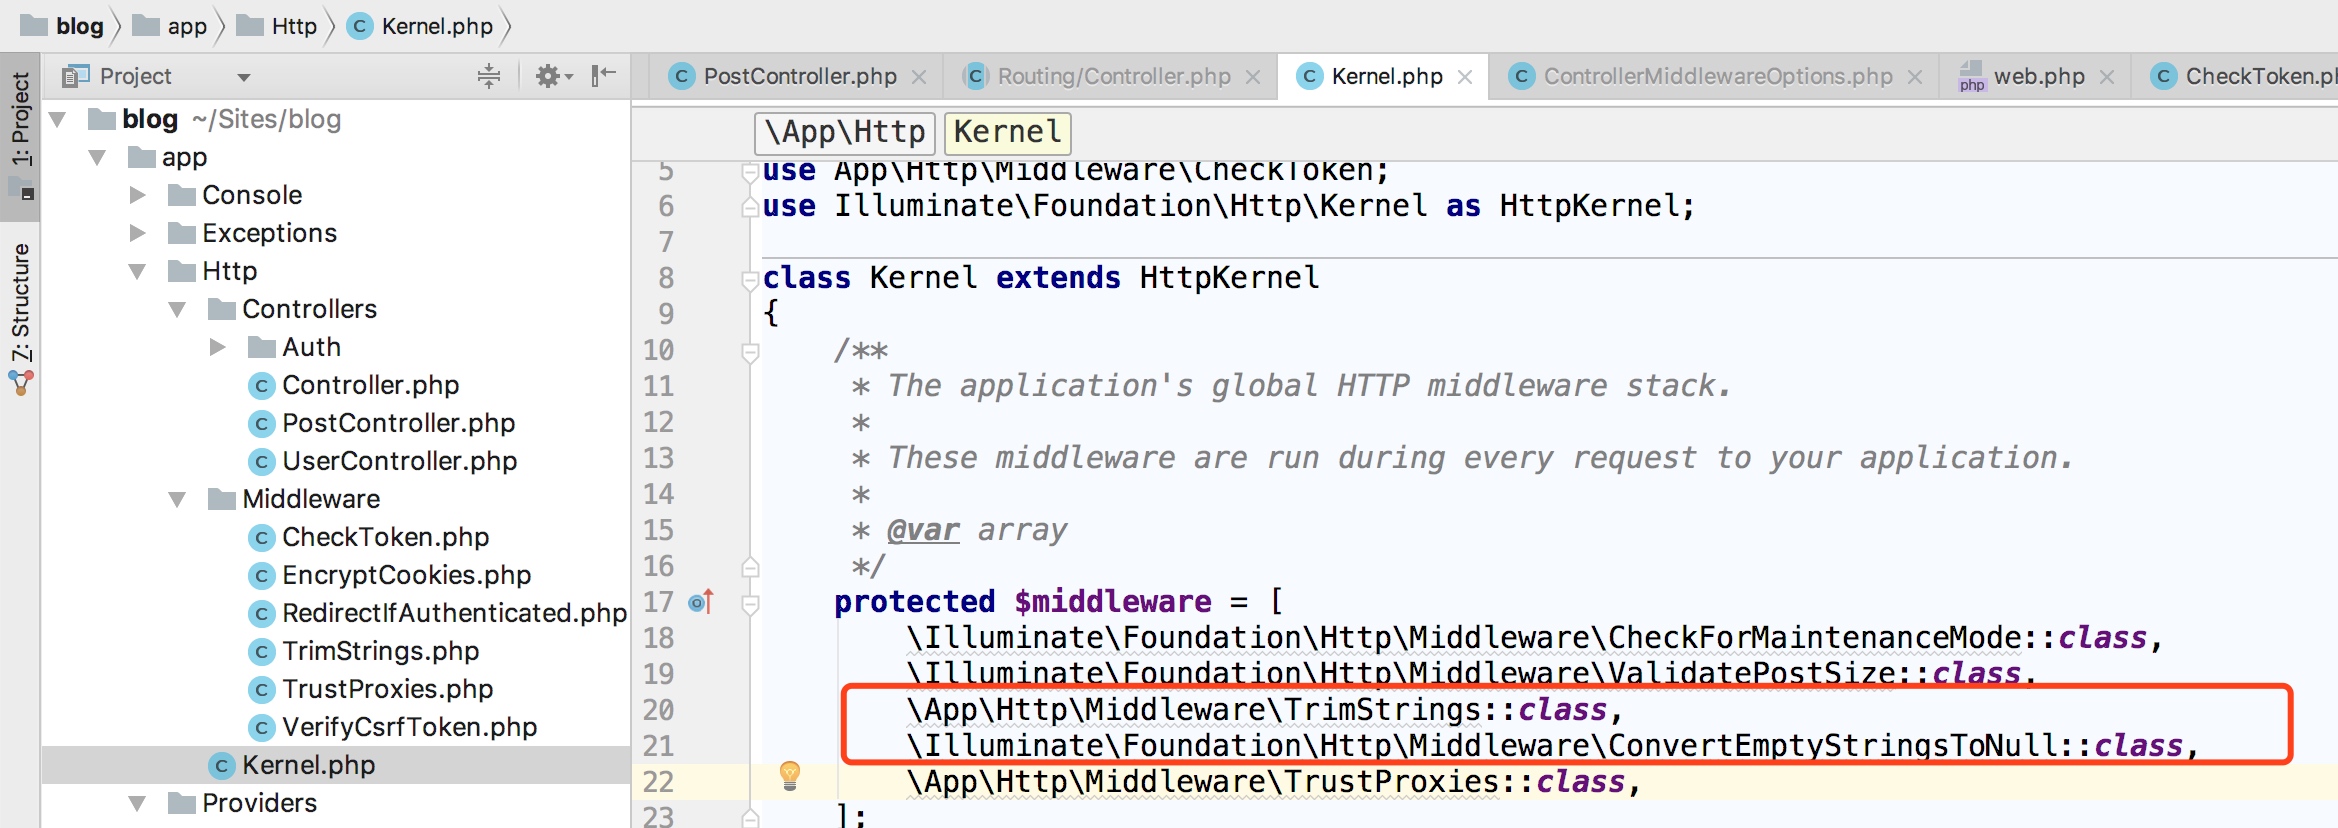Click the Kernel.php class icon in breadcrumb

point(360,26)
